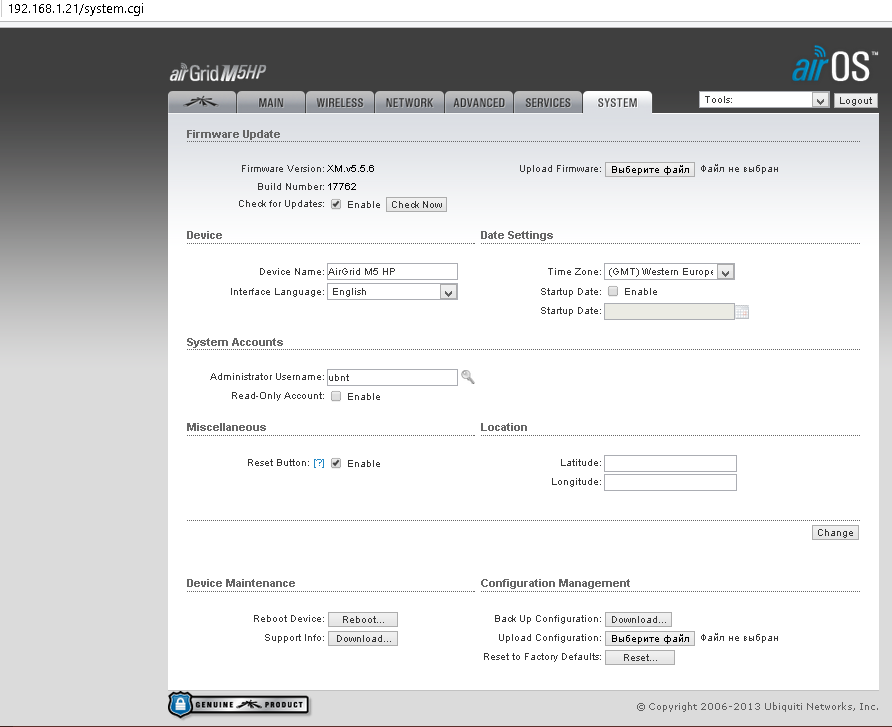Click firmware version text XM.v5.5.6
892x727 pixels.
coord(350,168)
